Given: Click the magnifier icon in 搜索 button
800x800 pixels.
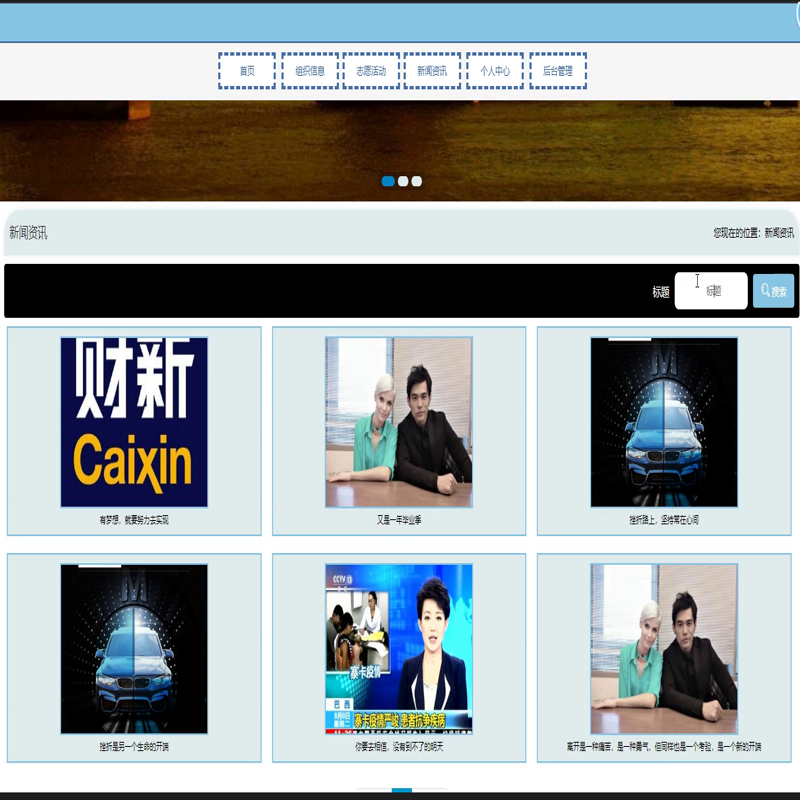Looking at the screenshot, I should pos(765,290).
